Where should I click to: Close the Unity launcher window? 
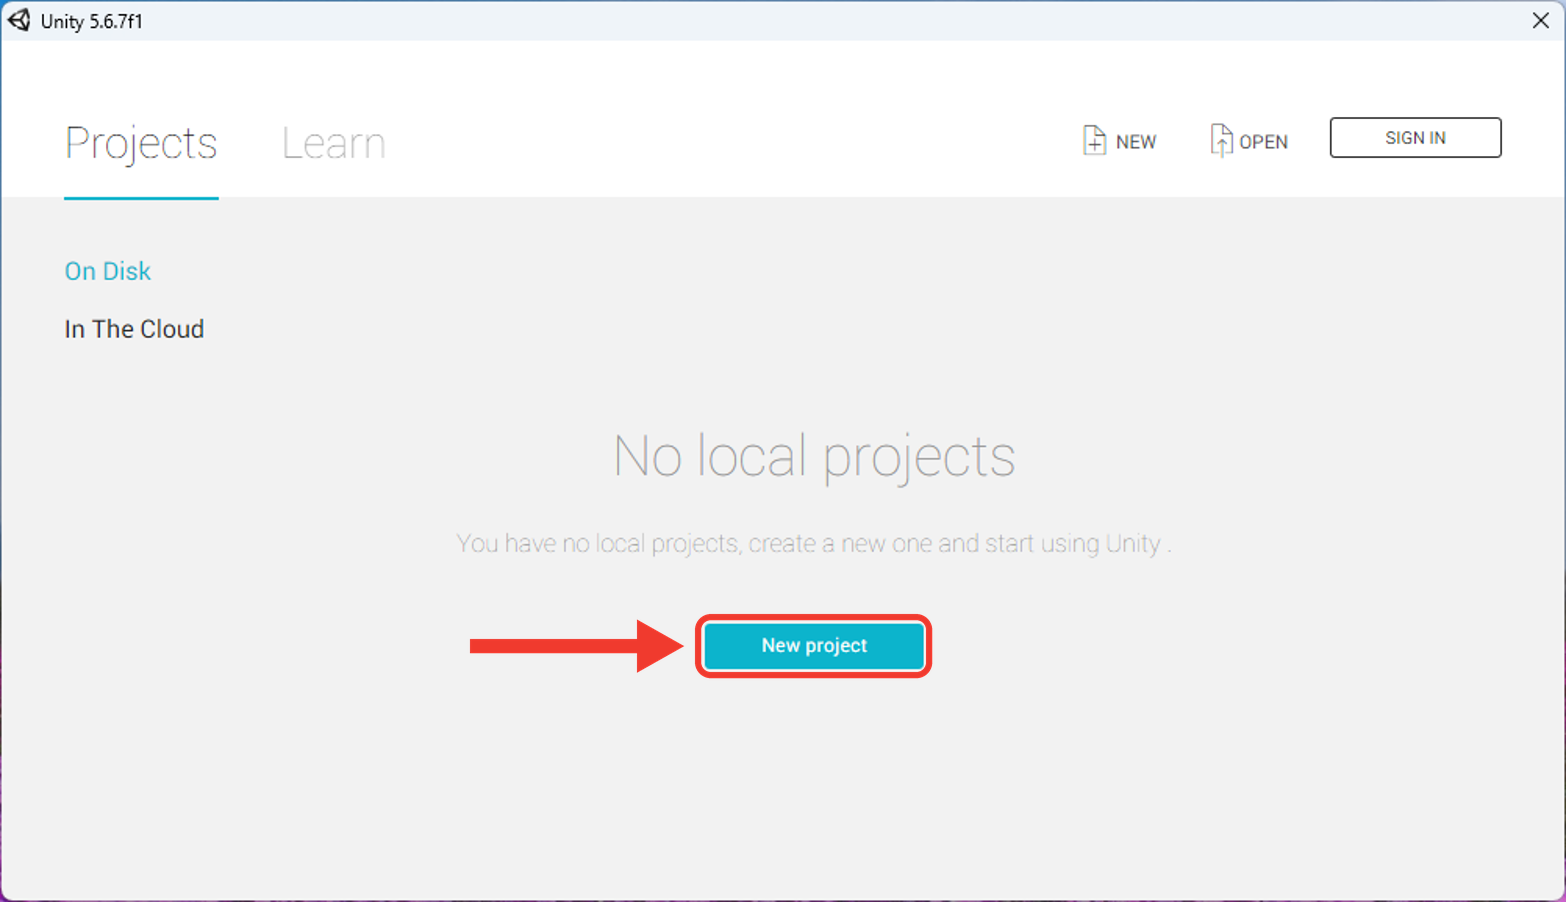pos(1540,20)
